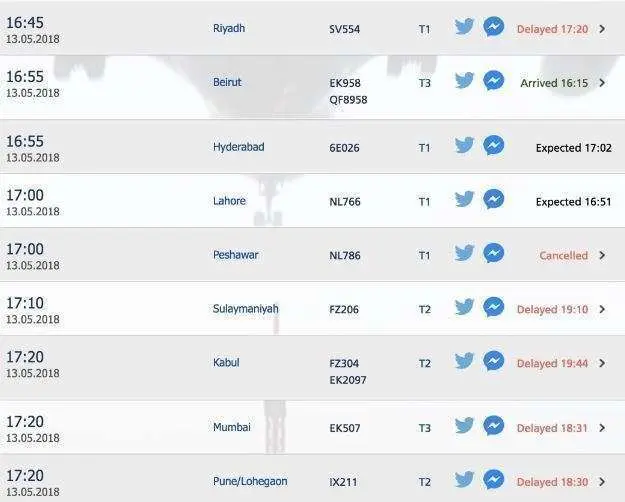This screenshot has height=502, width=625.
Task: Open Messenger icon for Lahore NL766
Action: (x=493, y=199)
